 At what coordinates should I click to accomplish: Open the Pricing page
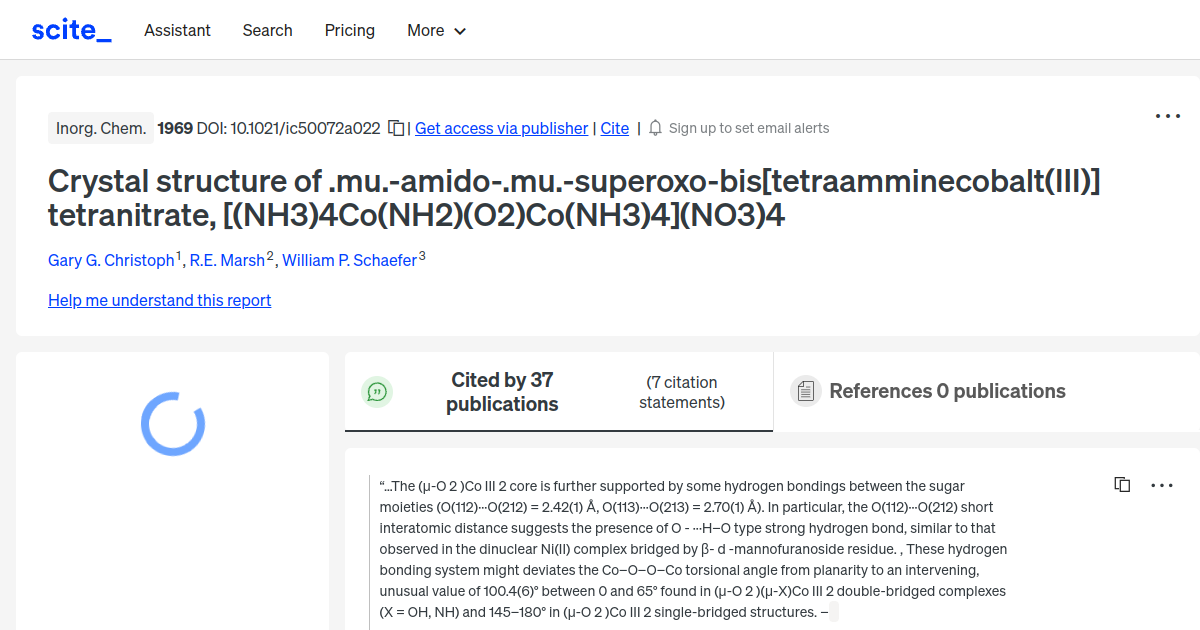click(350, 30)
